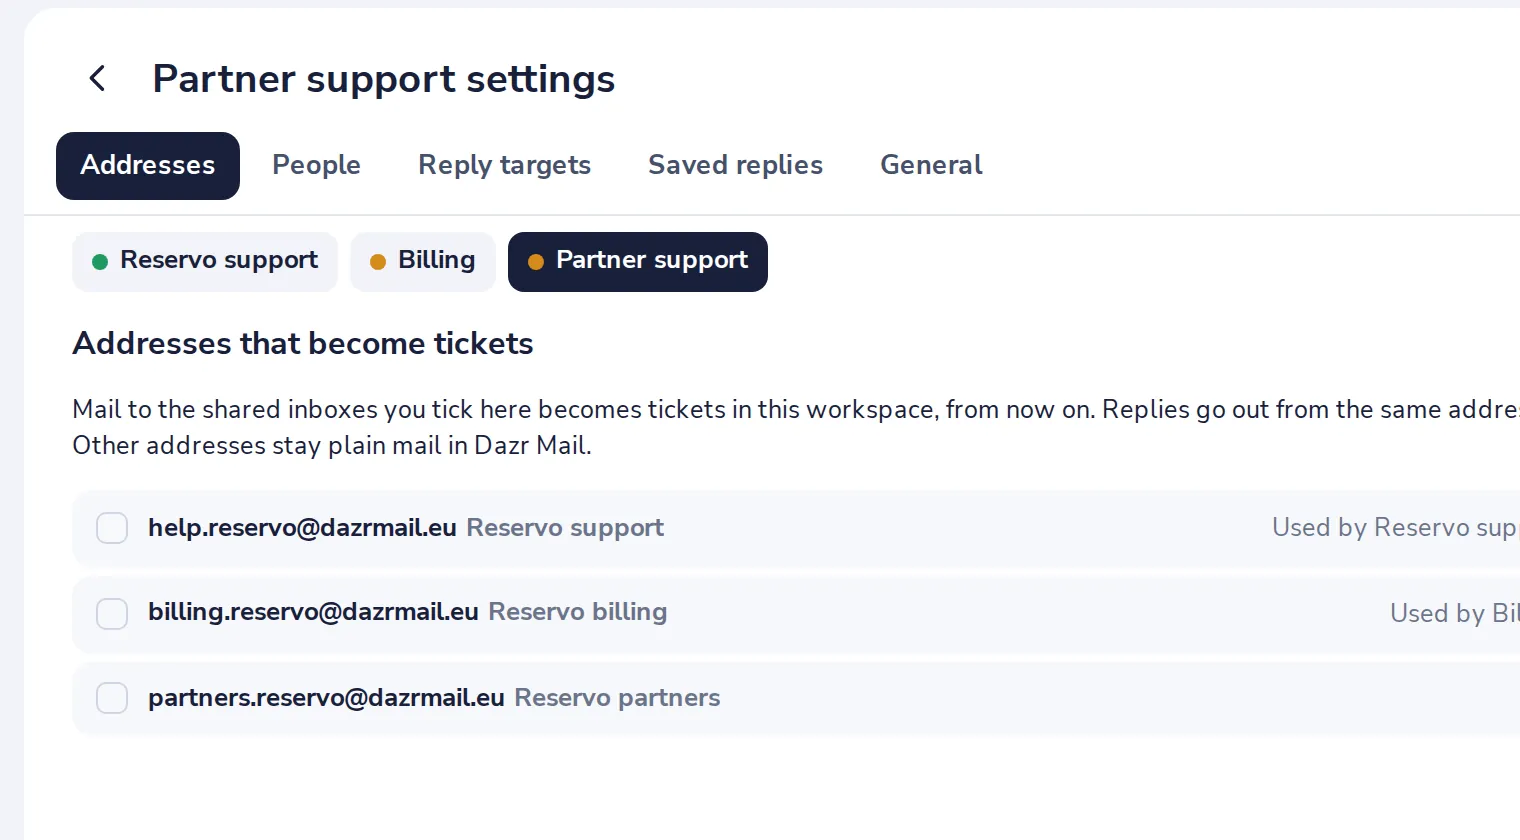The width and height of the screenshot is (1520, 840).
Task: Go to the General tab
Action: pos(931,166)
